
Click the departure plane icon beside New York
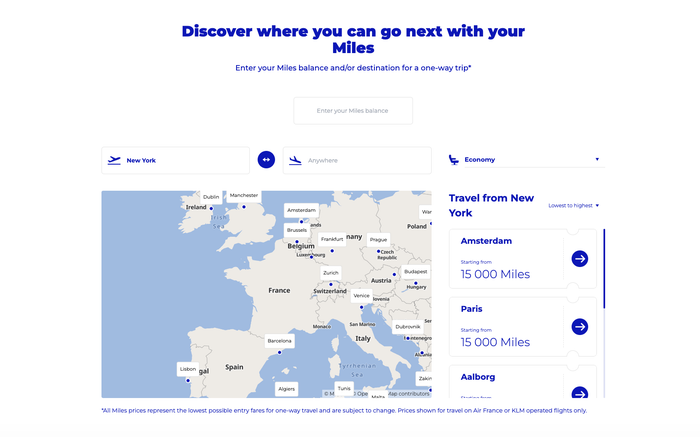click(x=114, y=160)
